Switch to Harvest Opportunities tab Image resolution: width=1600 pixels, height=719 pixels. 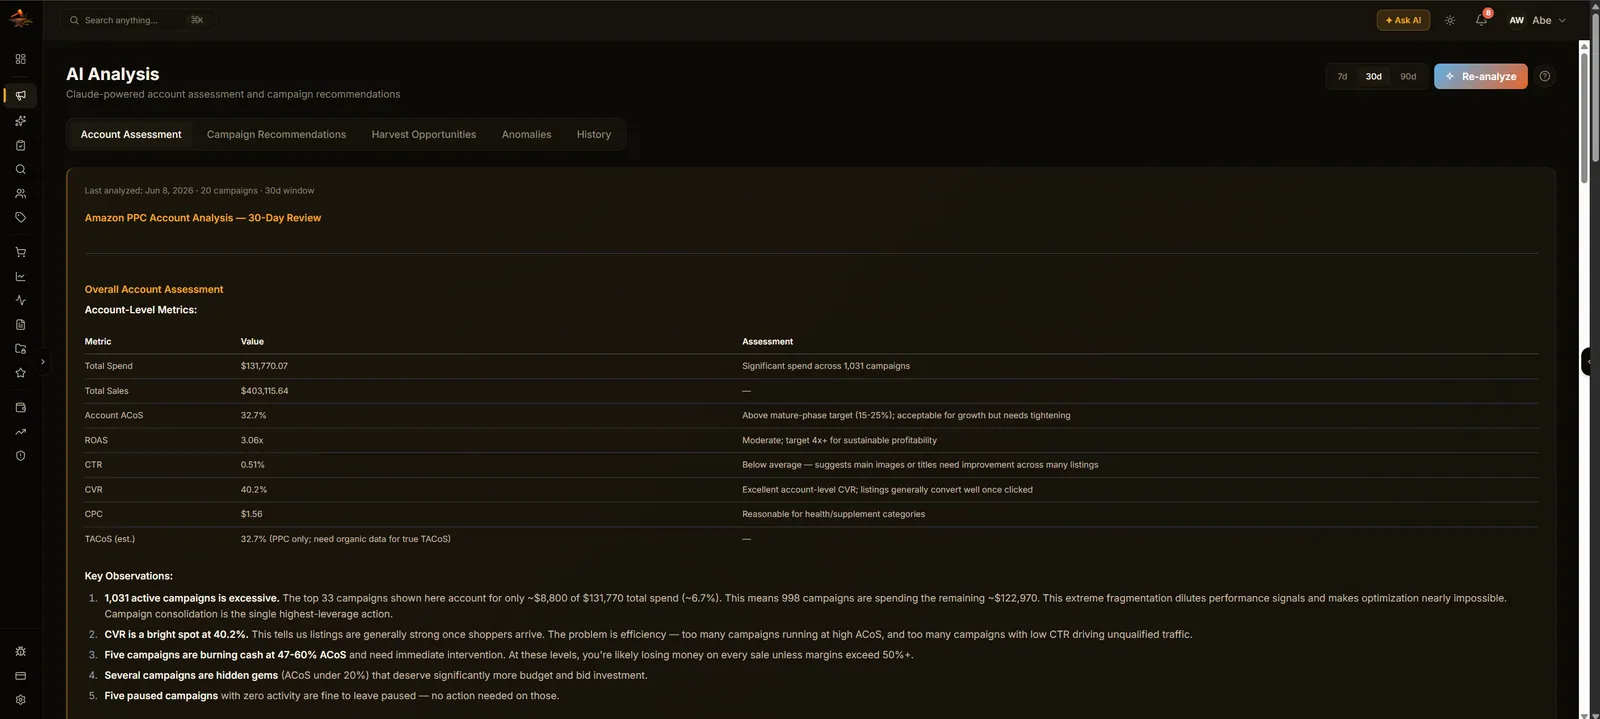tap(424, 134)
